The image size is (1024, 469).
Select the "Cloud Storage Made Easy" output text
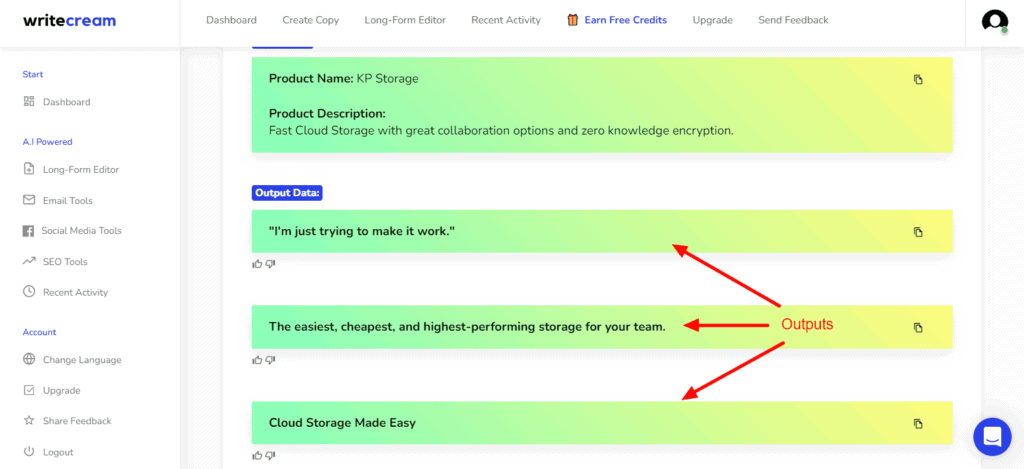[x=342, y=423]
